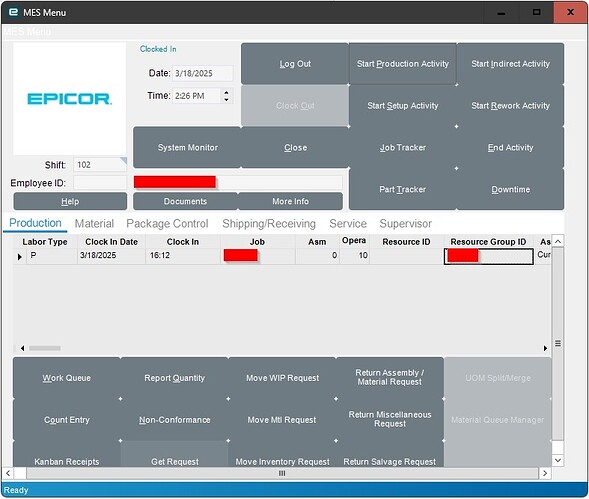Click the Epicor logo in title bar
Screen dimensions: 589x499
[x=14, y=12]
